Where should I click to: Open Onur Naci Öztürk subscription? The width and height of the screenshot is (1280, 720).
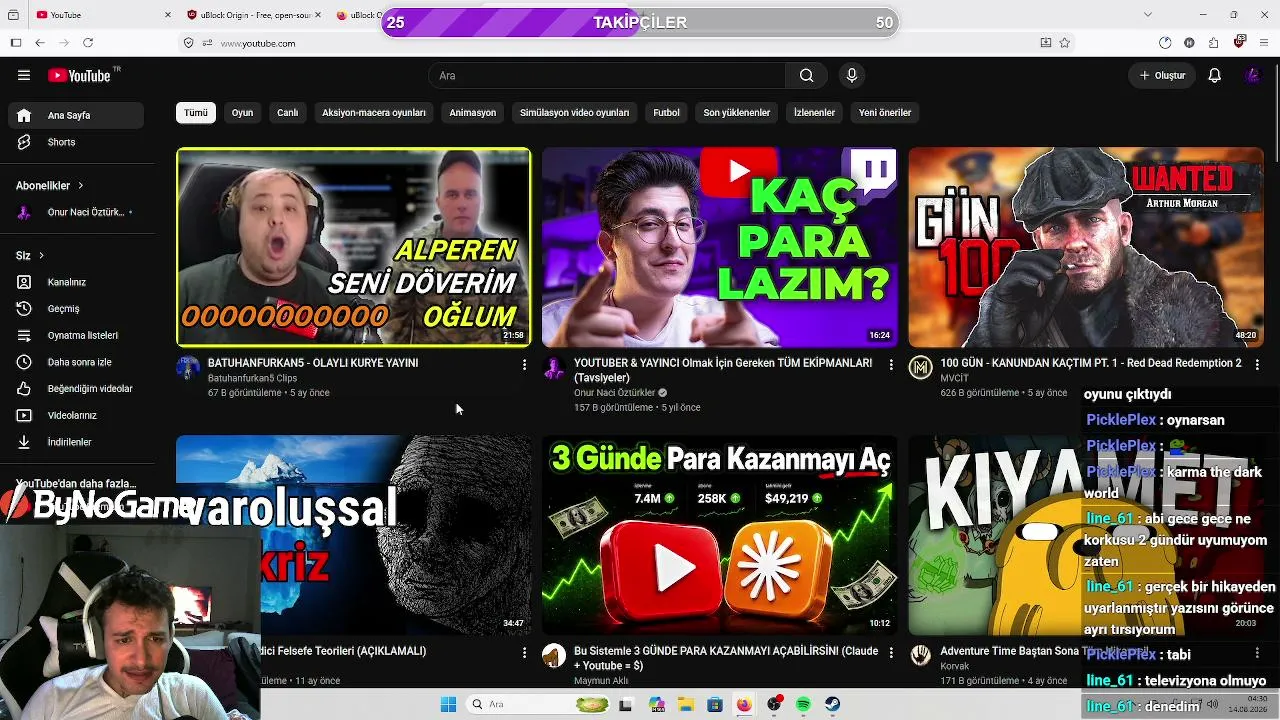[x=76, y=212]
